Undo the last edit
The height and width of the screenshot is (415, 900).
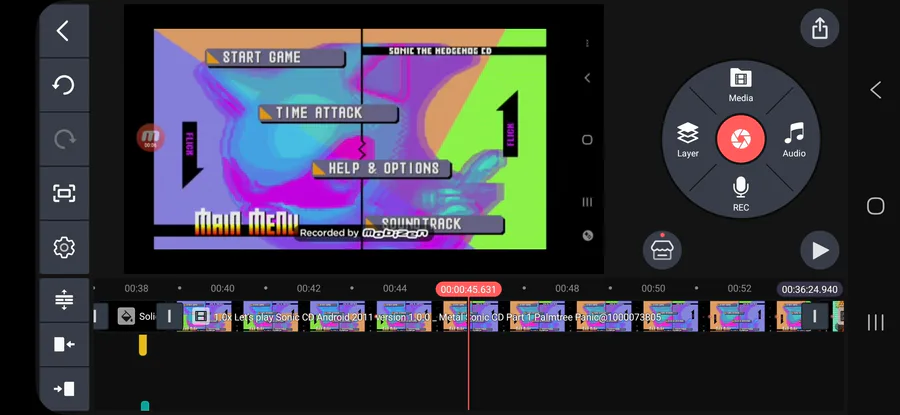pyautogui.click(x=63, y=86)
